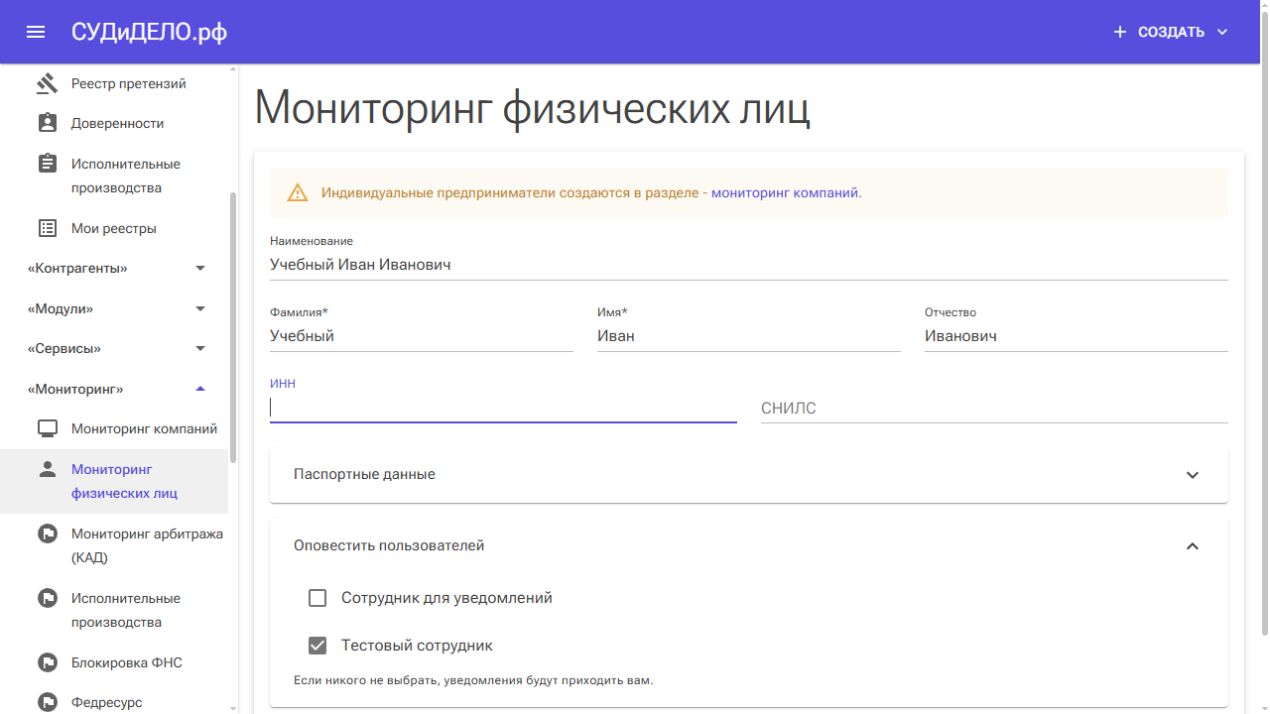Click the Отчество field containing Иванович
Screen dimensions: 1270x714
pyautogui.click(x=1076, y=337)
